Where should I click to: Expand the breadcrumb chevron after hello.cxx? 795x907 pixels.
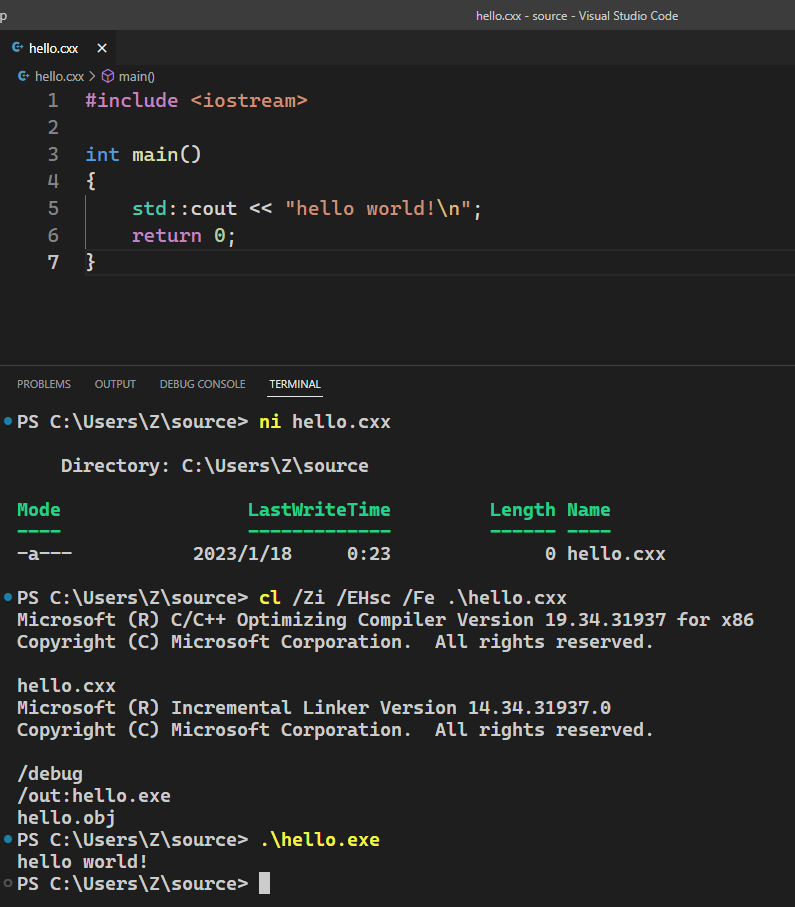[x=92, y=76]
